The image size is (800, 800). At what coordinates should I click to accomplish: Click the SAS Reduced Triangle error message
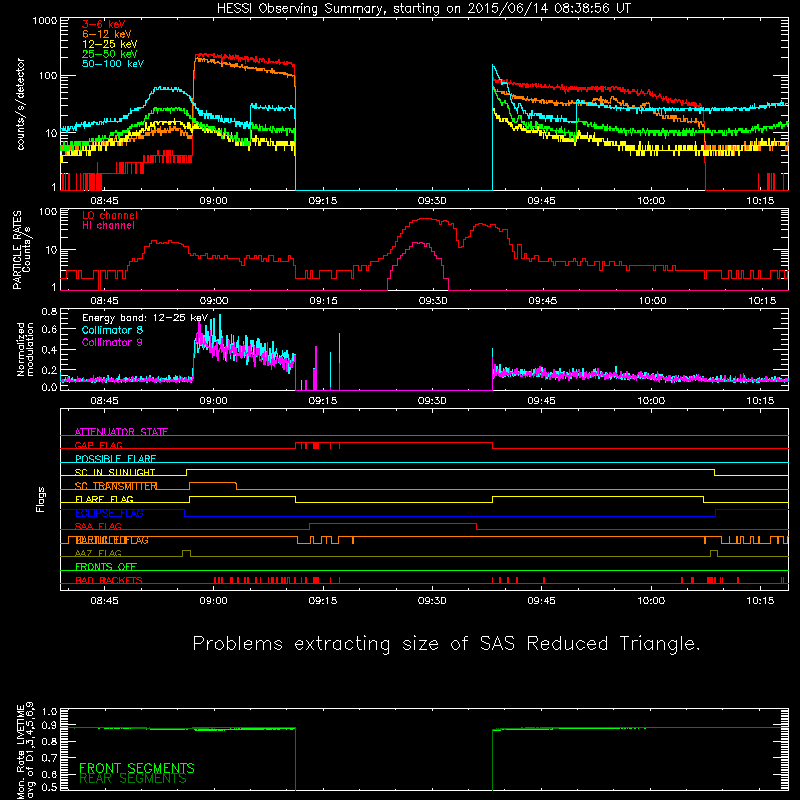(446, 644)
